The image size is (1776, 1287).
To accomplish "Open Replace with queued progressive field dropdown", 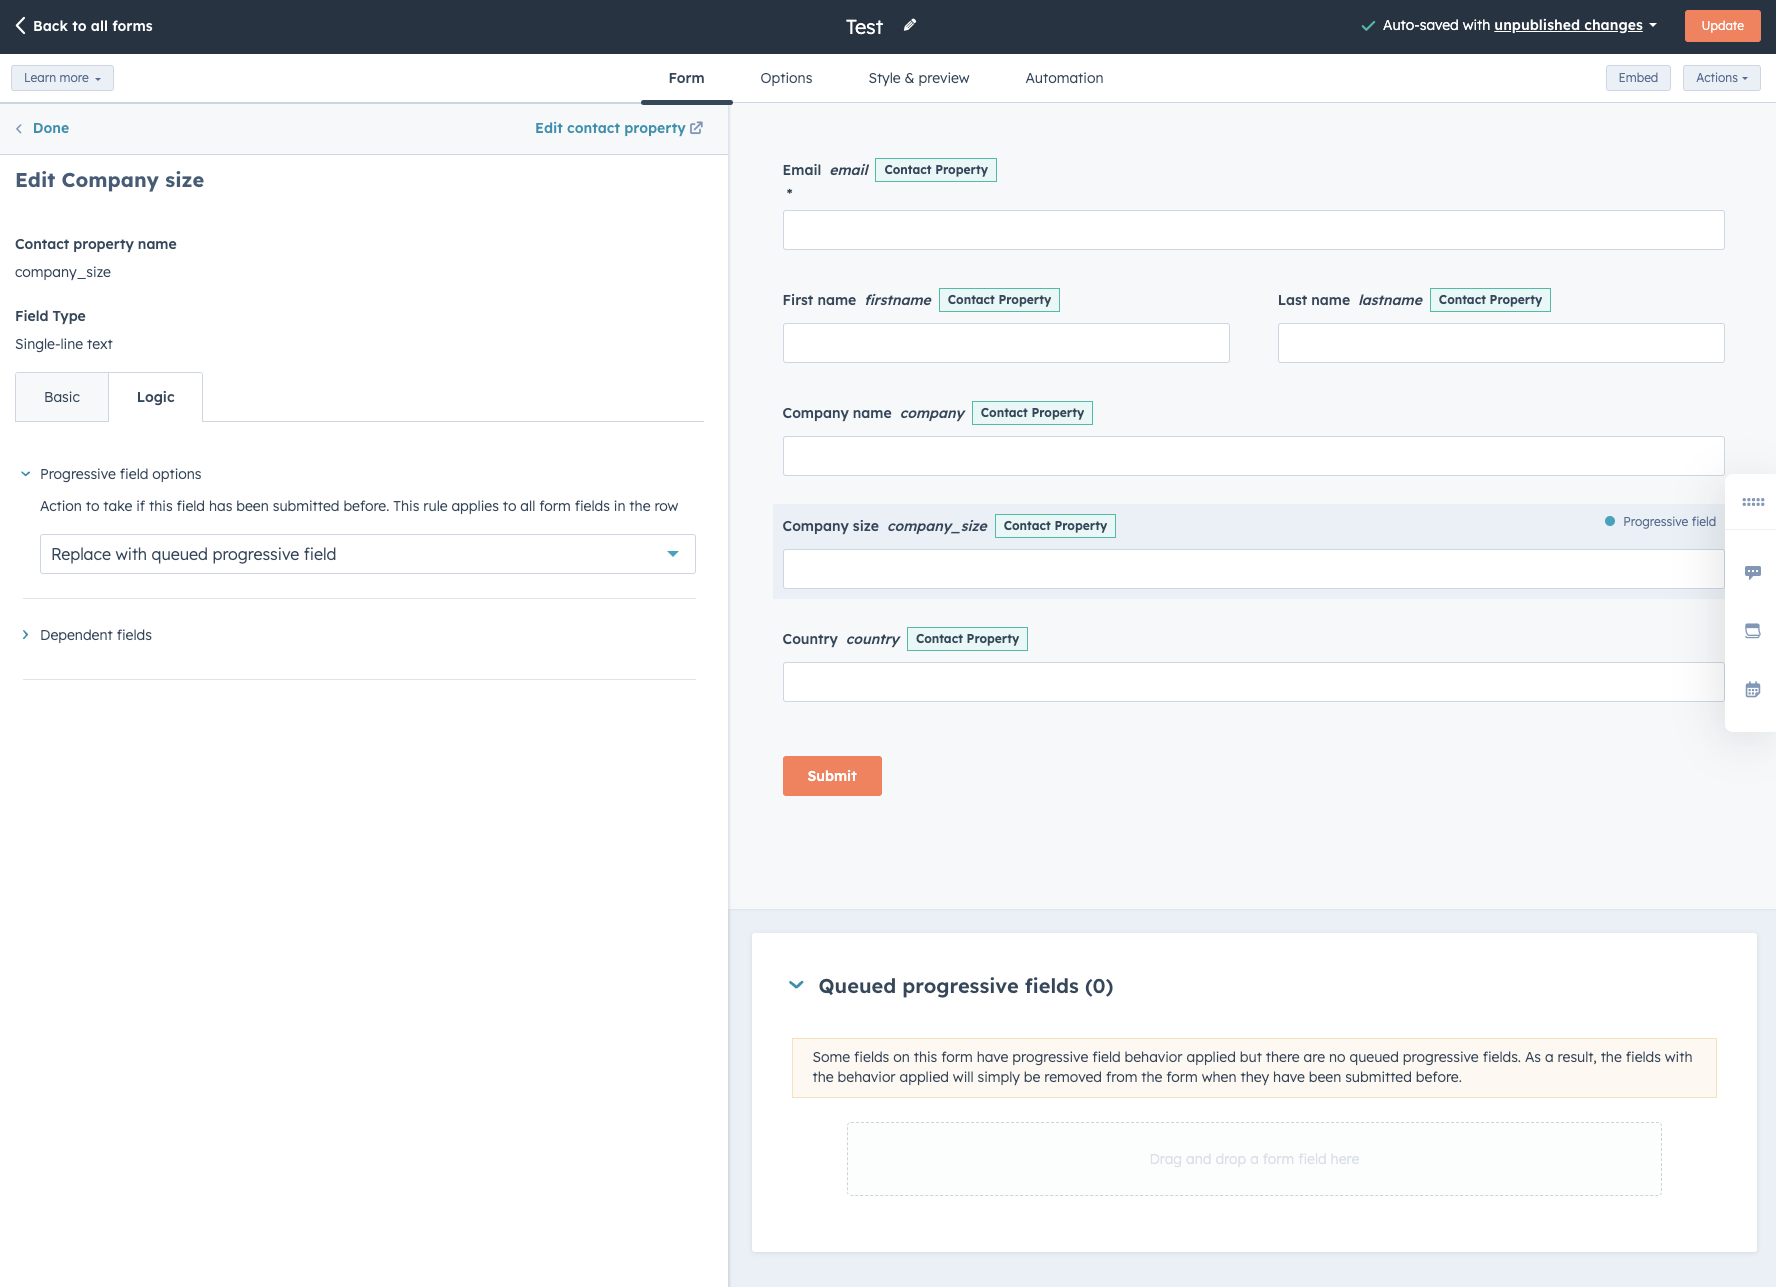I will tap(368, 554).
